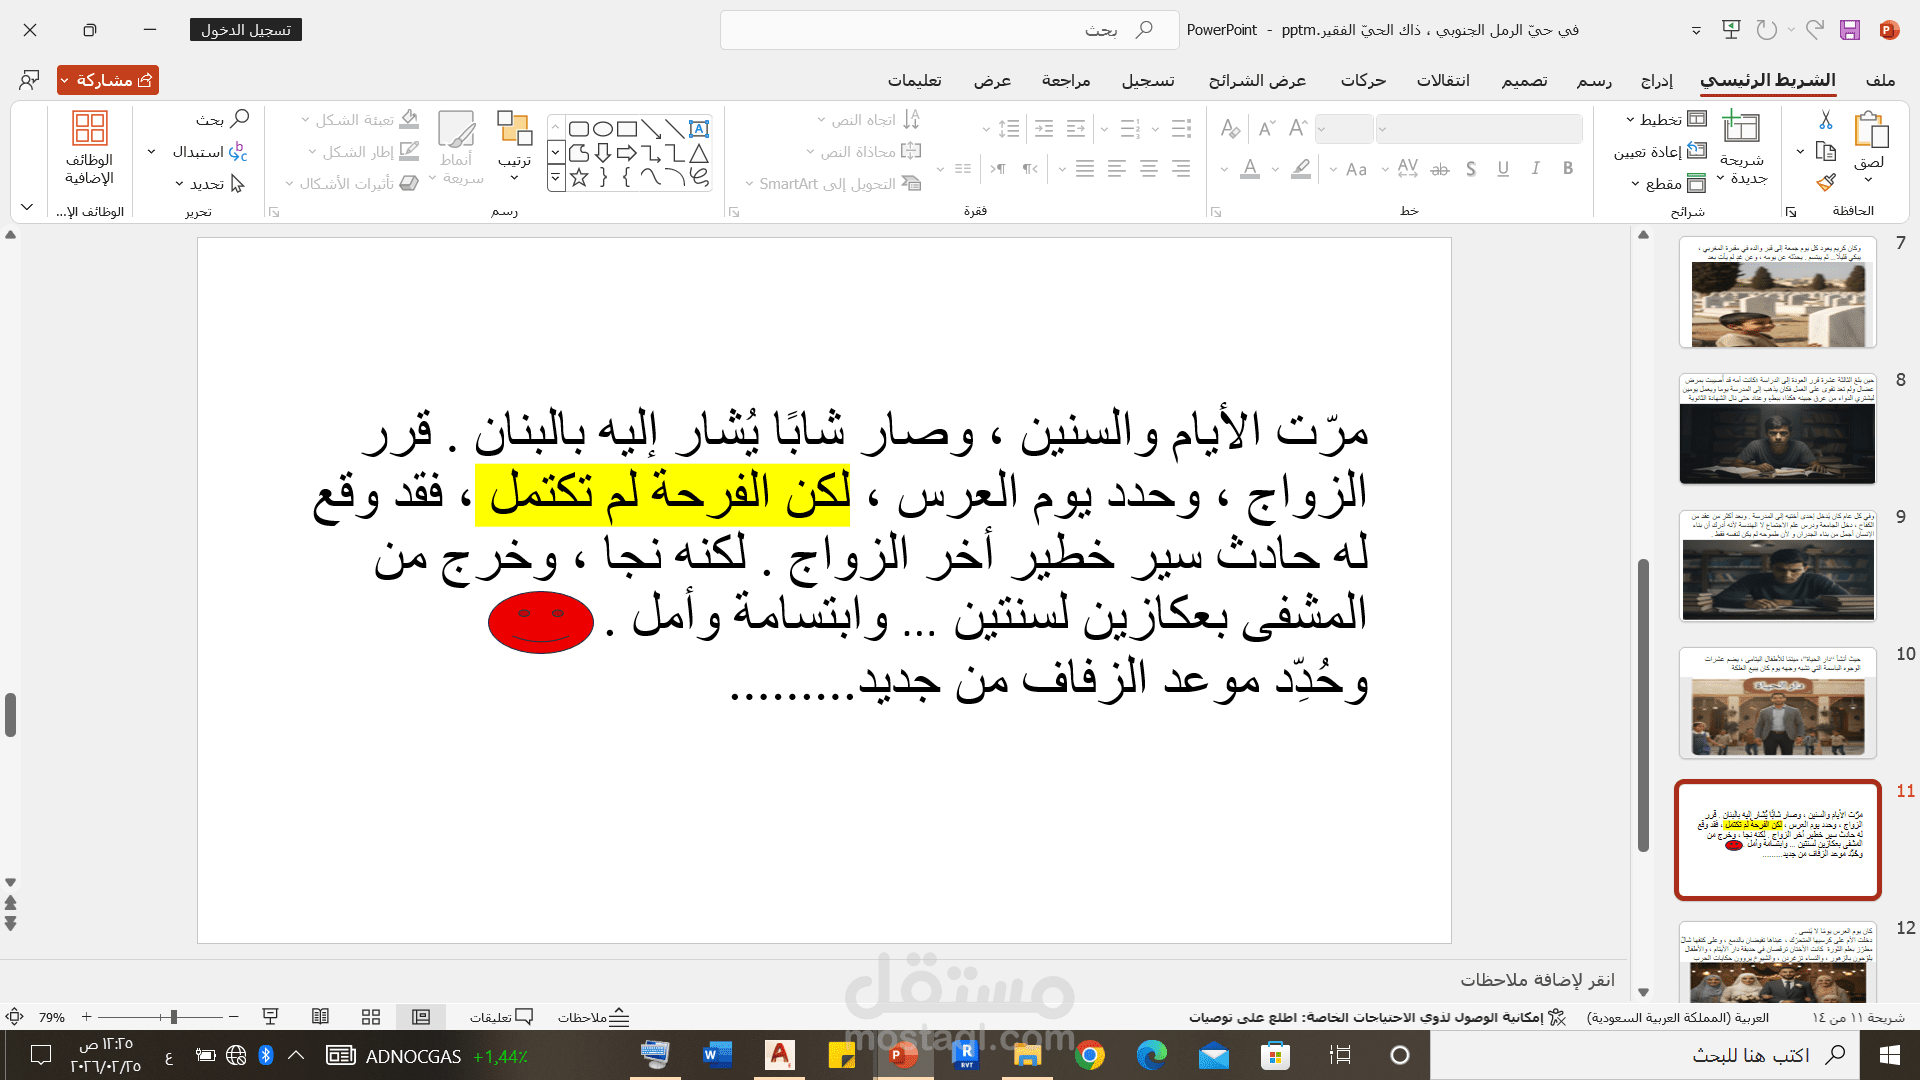Image resolution: width=1920 pixels, height=1080 pixels.
Task: Start slideshow from status bar icon
Action: click(x=270, y=1017)
